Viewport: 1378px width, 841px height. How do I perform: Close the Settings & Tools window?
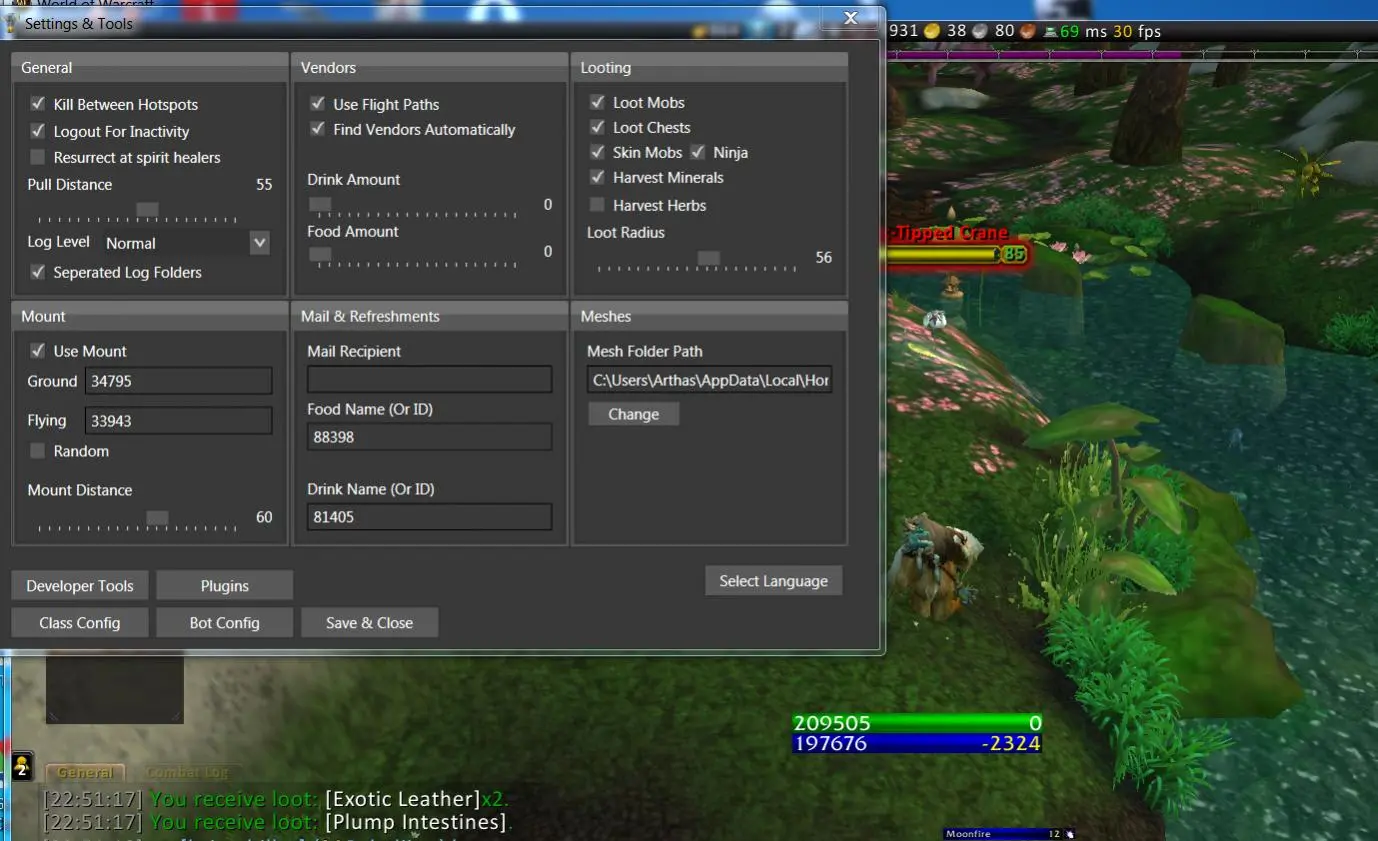(x=851, y=17)
